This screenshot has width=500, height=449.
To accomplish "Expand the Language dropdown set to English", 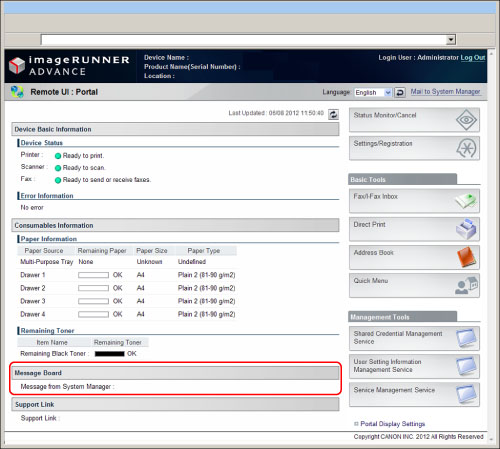I will pos(372,92).
